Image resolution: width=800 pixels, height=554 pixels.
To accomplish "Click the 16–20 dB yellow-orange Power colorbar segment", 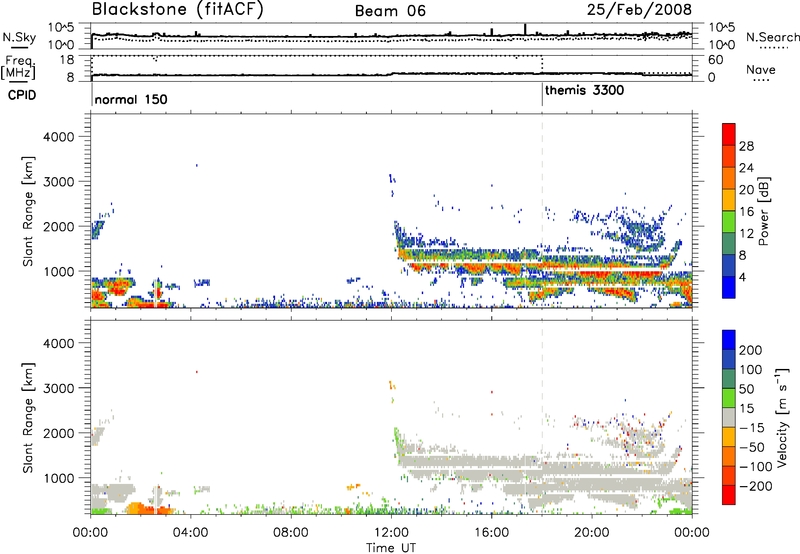I will pos(729,200).
